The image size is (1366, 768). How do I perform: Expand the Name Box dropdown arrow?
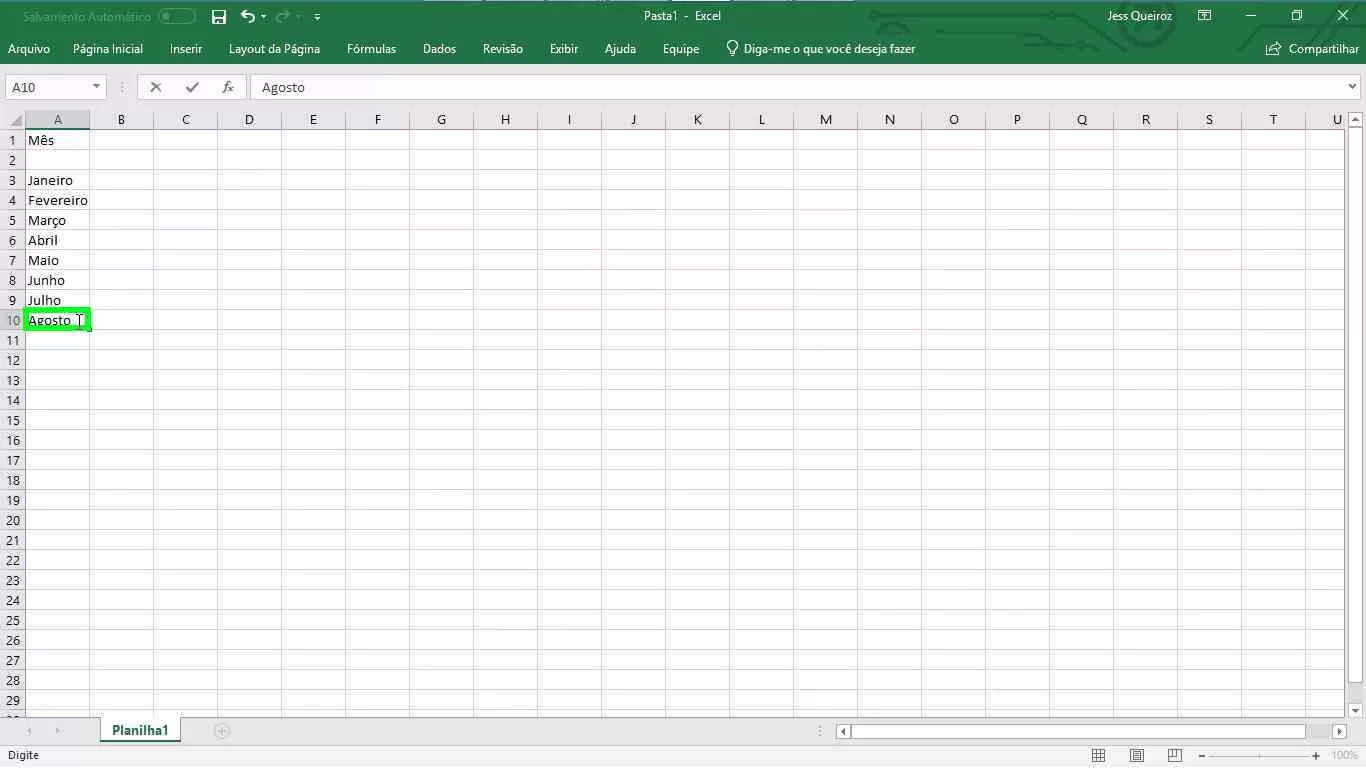tap(97, 87)
